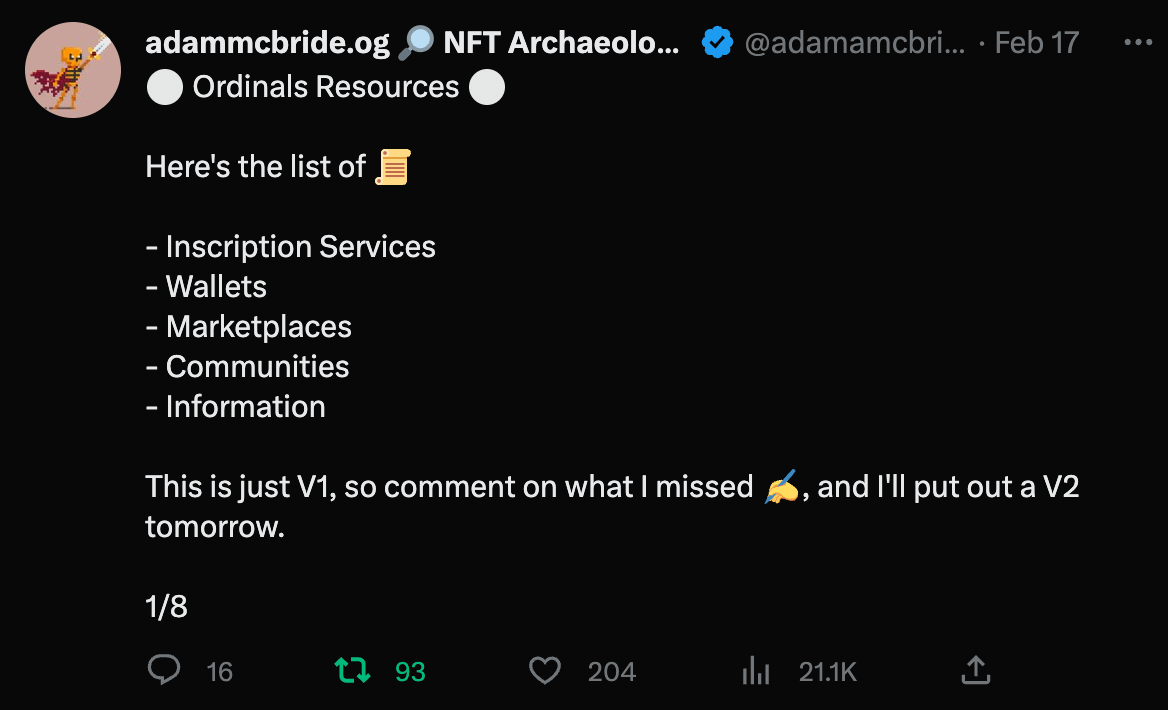Click the 1/8 thread counter text
Viewport: 1168px width, 710px height.
point(166,606)
